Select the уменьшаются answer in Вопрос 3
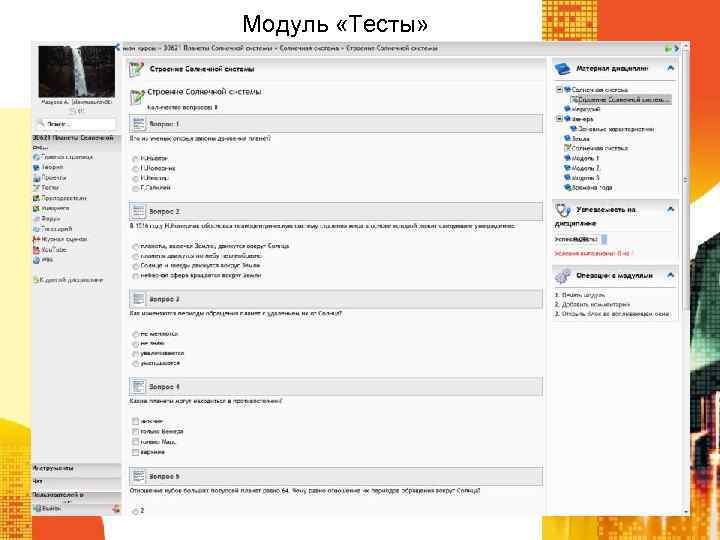Viewport: 720px width, 540px height. click(x=135, y=364)
